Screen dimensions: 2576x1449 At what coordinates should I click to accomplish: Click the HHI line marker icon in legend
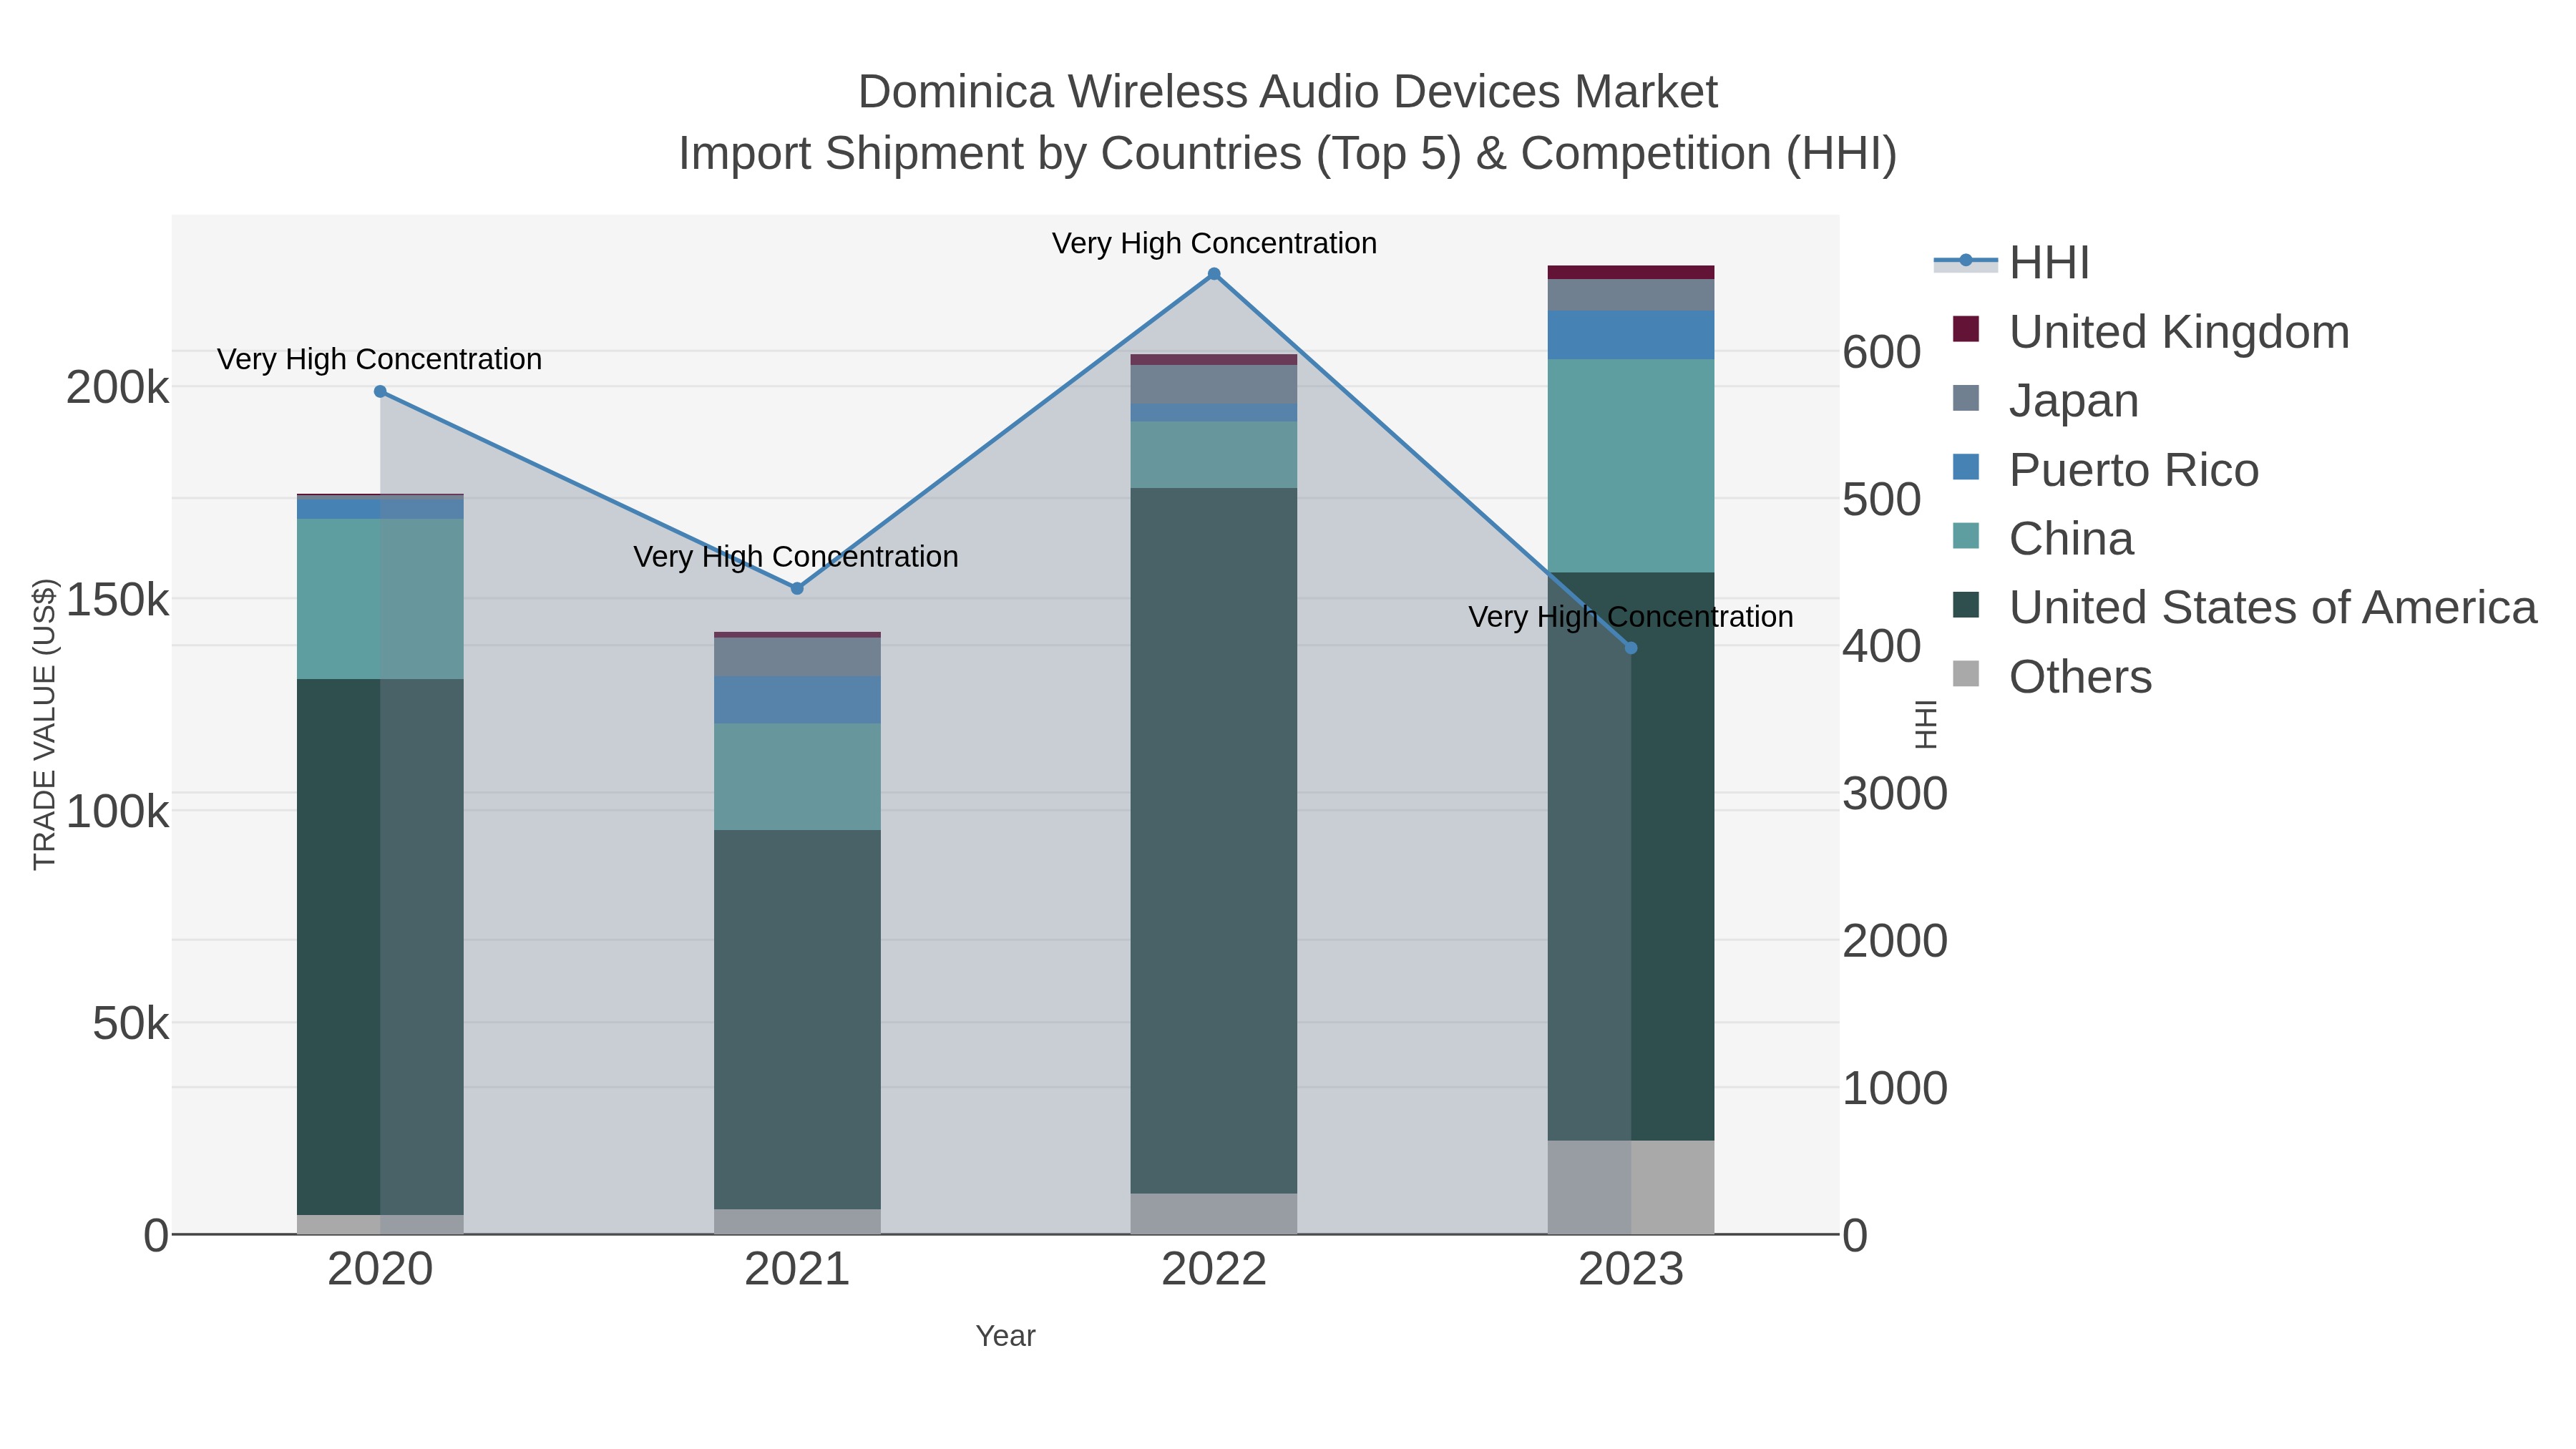1966,261
